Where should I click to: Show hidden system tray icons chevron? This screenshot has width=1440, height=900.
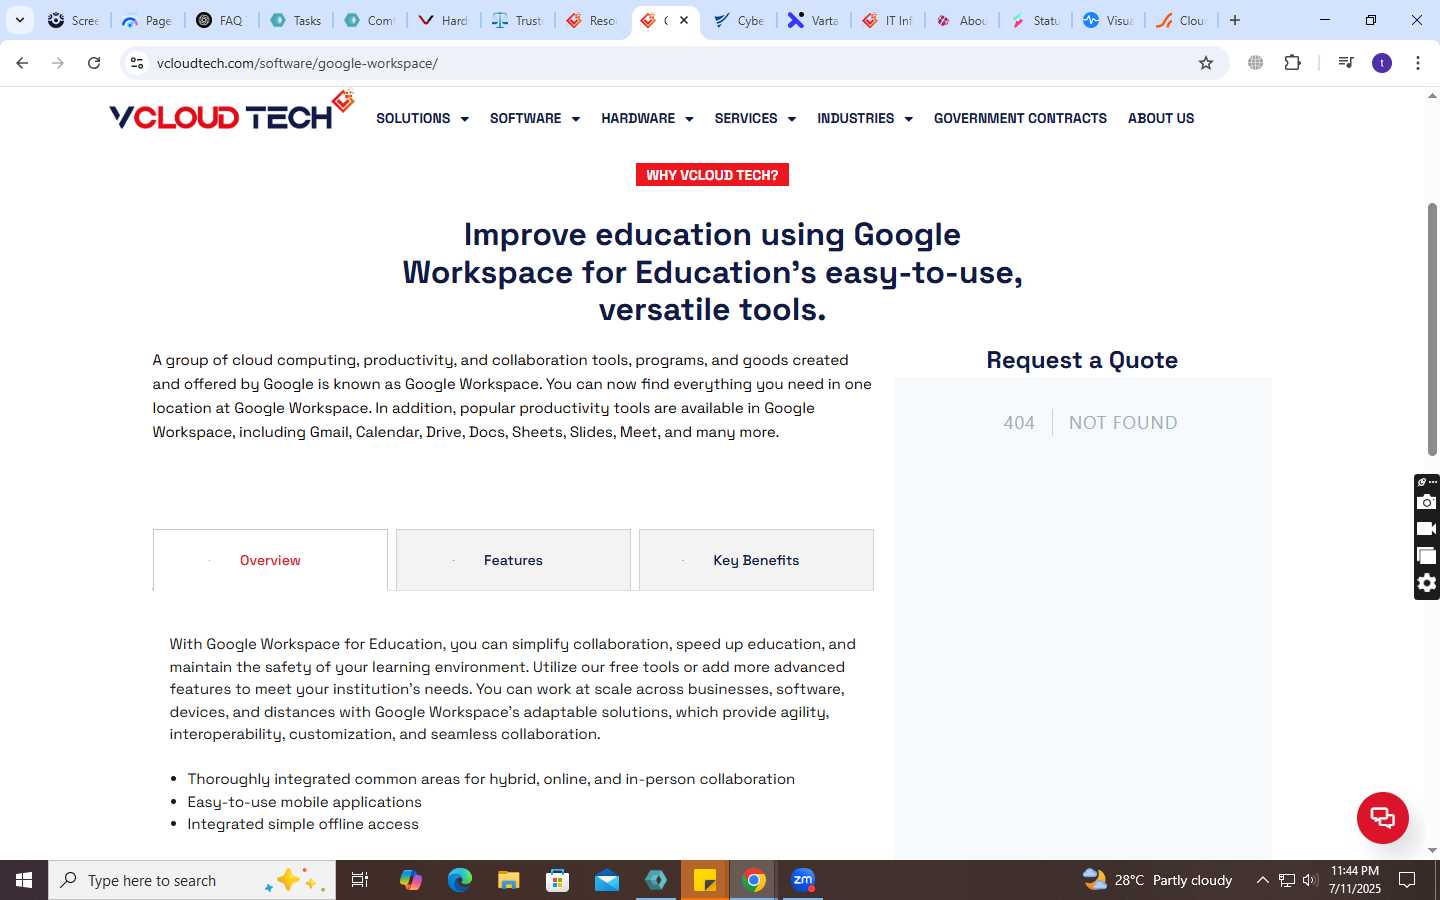tap(1262, 880)
